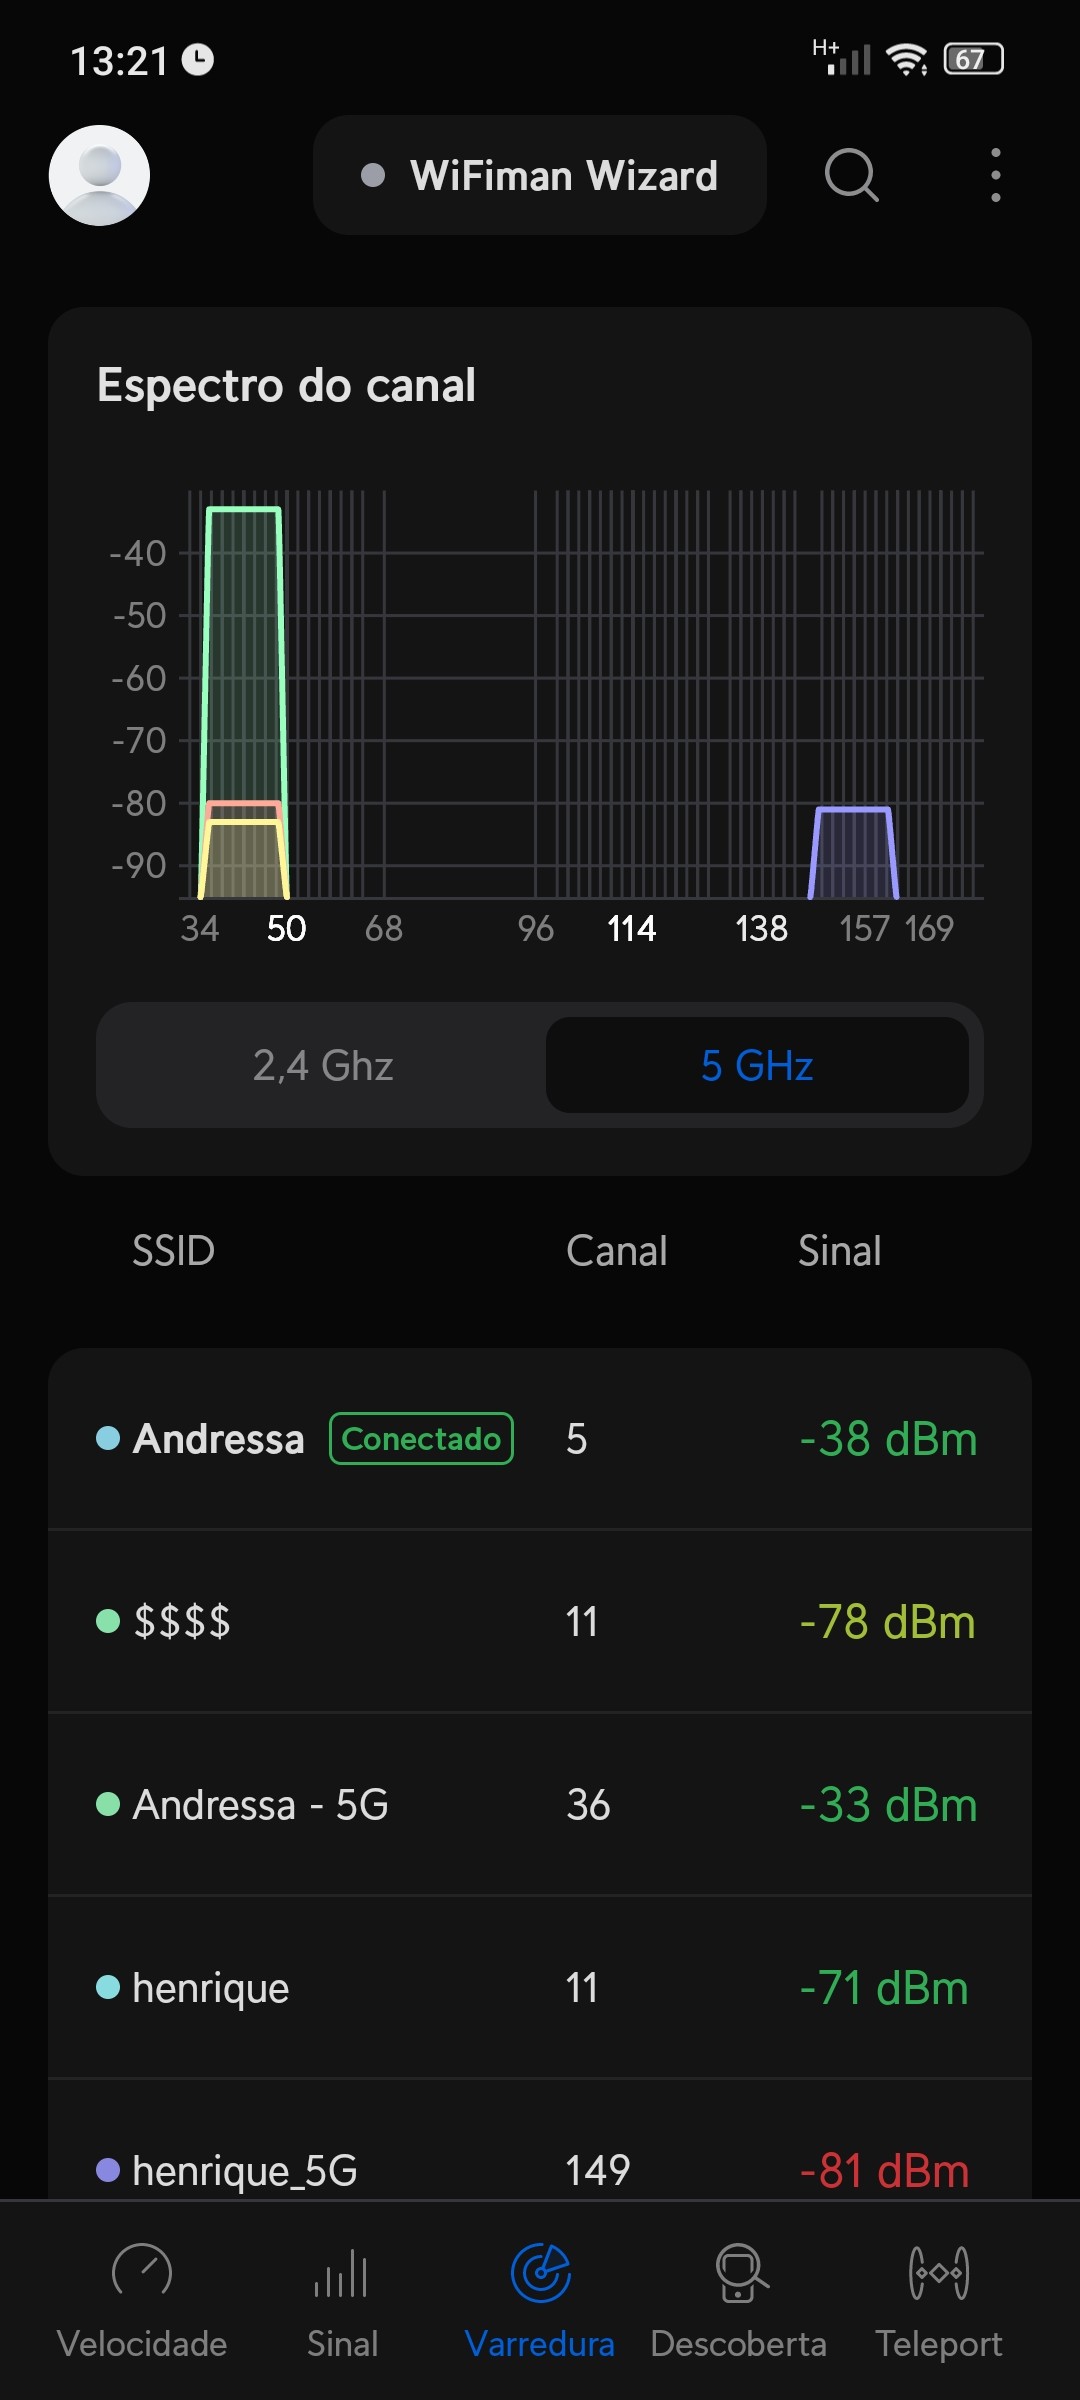Viewport: 1080px width, 2400px height.
Task: Tap the Varredura radar icon
Action: 540,2274
